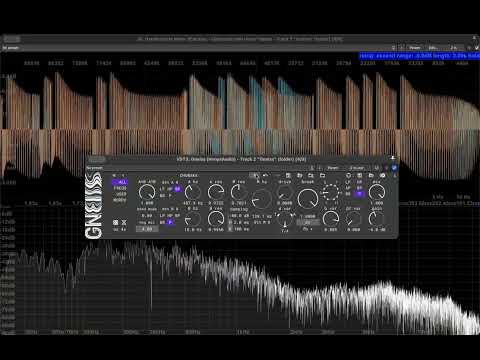The width and height of the screenshot is (480, 360).
Task: Click the right dice randomize icon in Gneiss
Action: click(124, 222)
